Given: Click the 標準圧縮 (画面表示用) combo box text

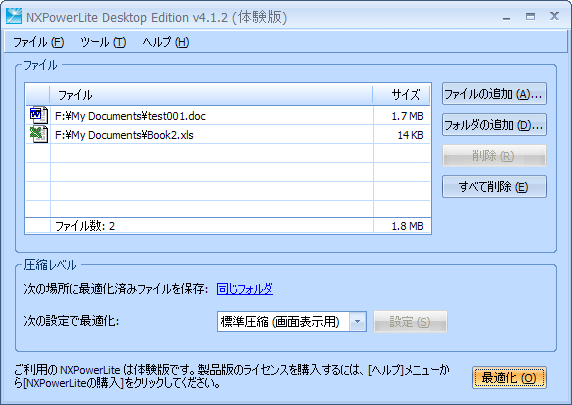Looking at the screenshot, I should coord(280,321).
